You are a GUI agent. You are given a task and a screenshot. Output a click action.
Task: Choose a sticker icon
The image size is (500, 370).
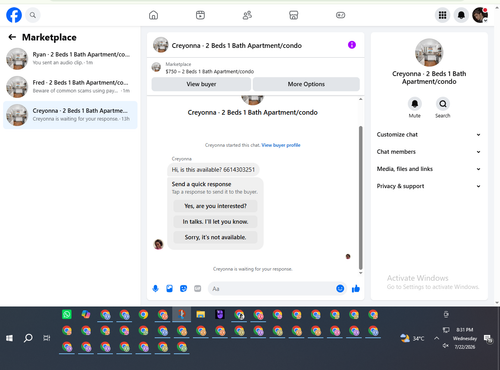tap(183, 289)
